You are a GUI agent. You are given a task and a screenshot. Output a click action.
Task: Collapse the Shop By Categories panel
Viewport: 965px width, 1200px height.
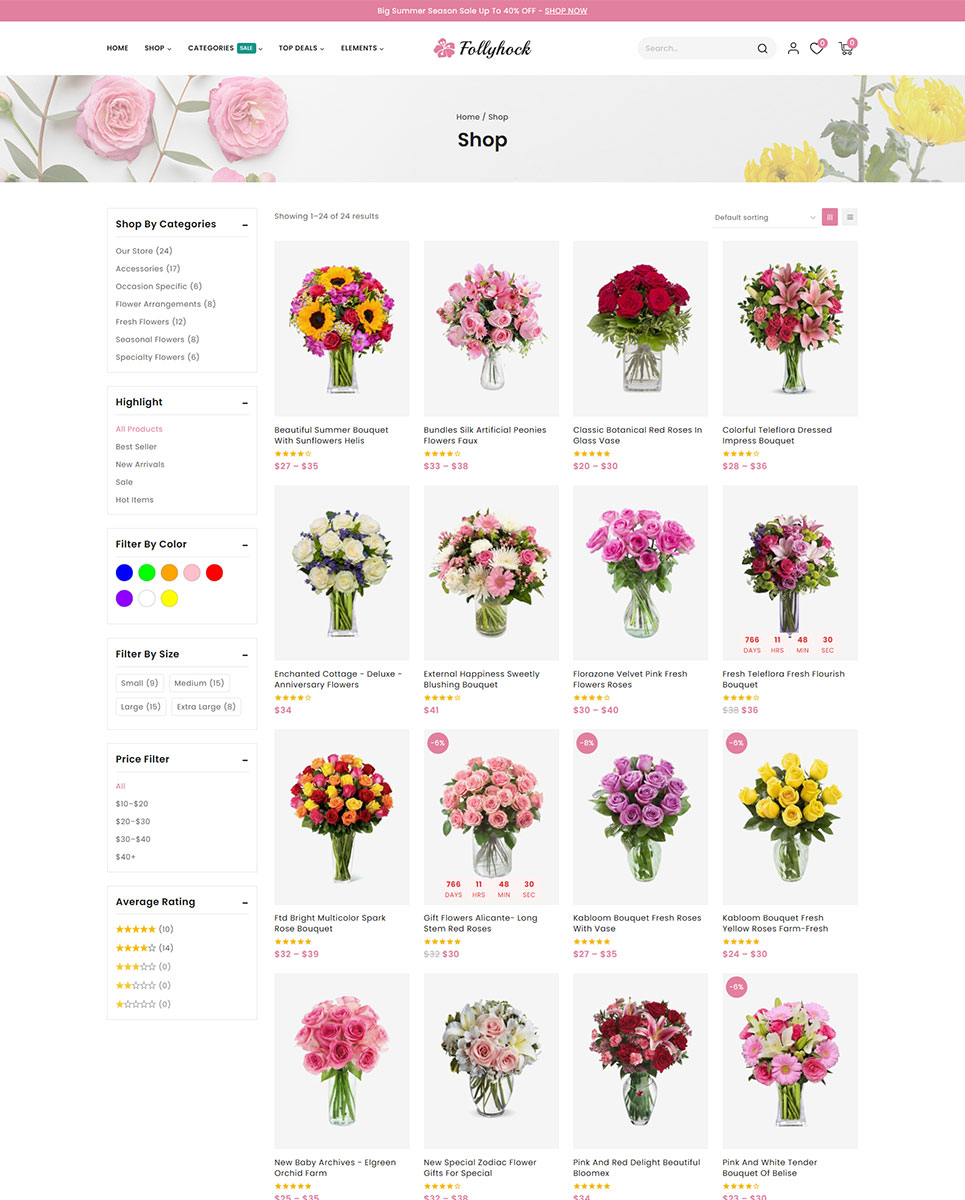tap(245, 225)
